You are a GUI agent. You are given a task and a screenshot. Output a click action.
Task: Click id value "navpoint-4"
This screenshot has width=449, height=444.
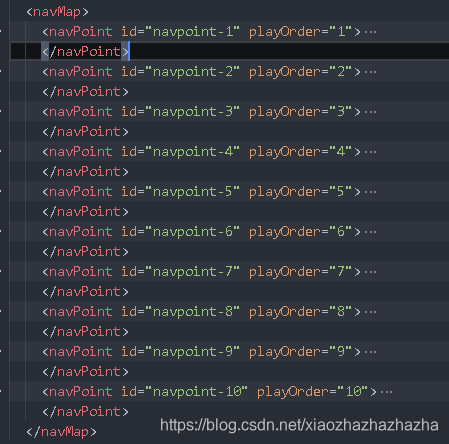192,152
